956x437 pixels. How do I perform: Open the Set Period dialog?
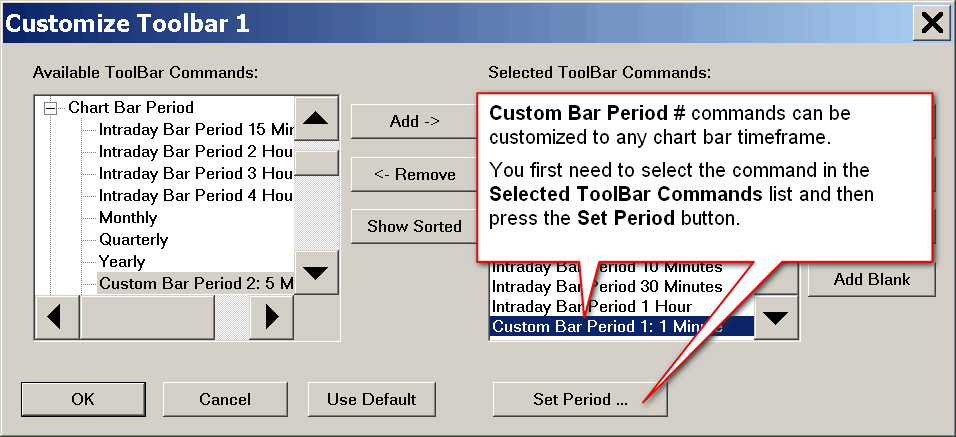coord(580,399)
